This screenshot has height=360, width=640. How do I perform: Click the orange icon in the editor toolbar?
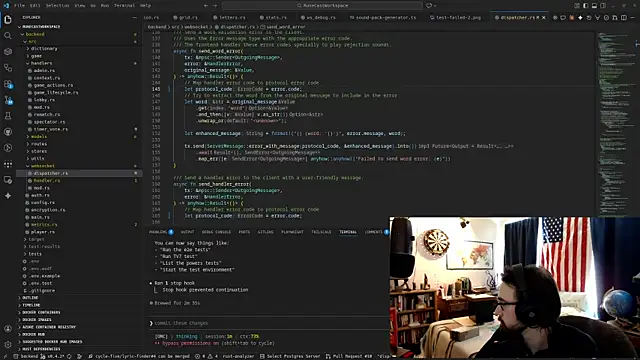click(x=571, y=18)
